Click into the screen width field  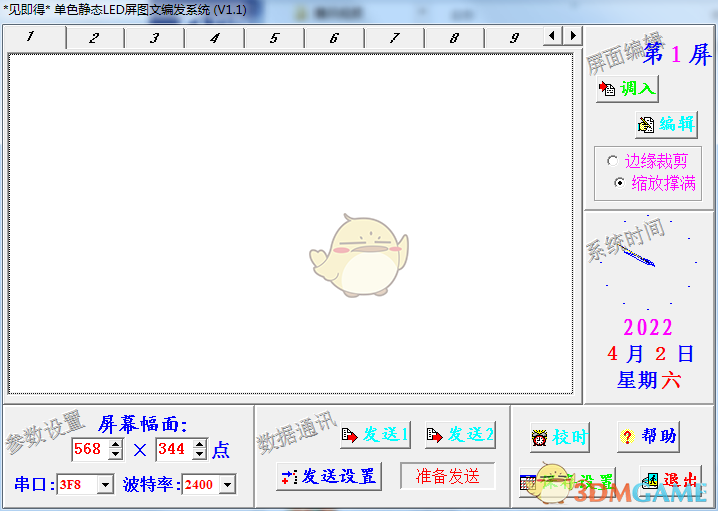[x=89, y=450]
